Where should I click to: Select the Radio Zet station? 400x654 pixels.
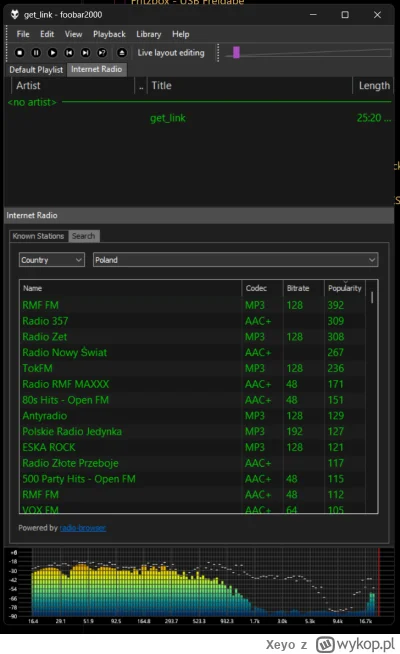point(193,337)
